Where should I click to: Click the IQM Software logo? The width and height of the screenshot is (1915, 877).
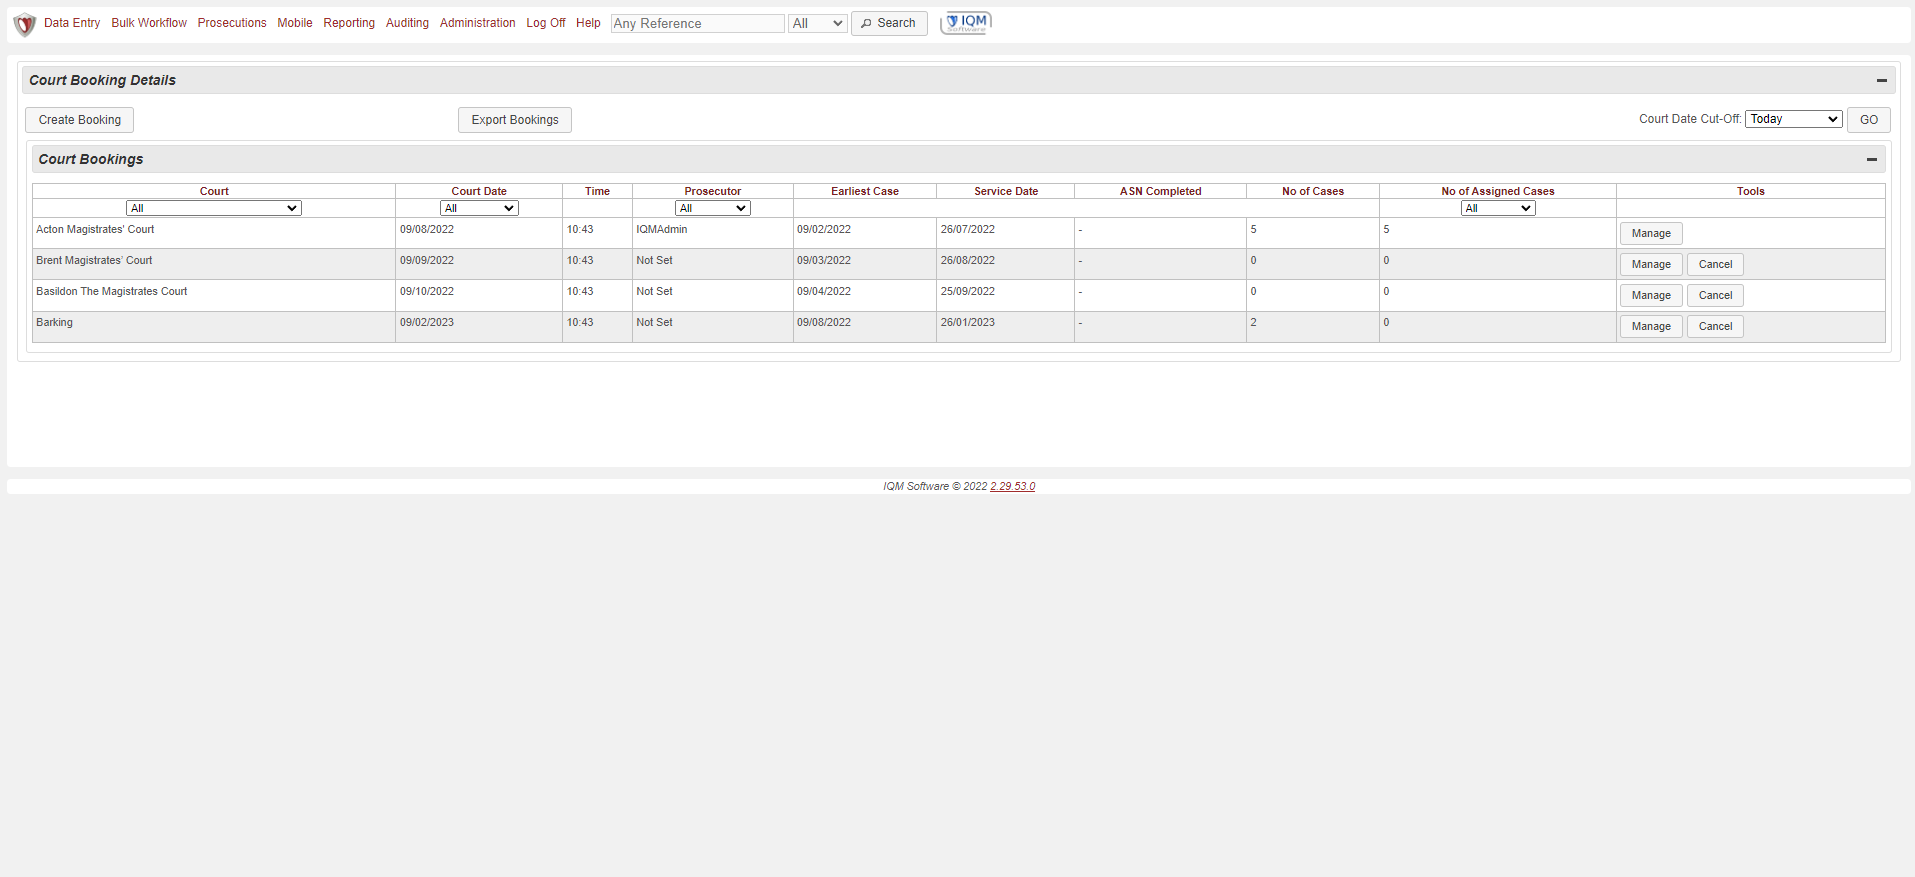tap(966, 23)
